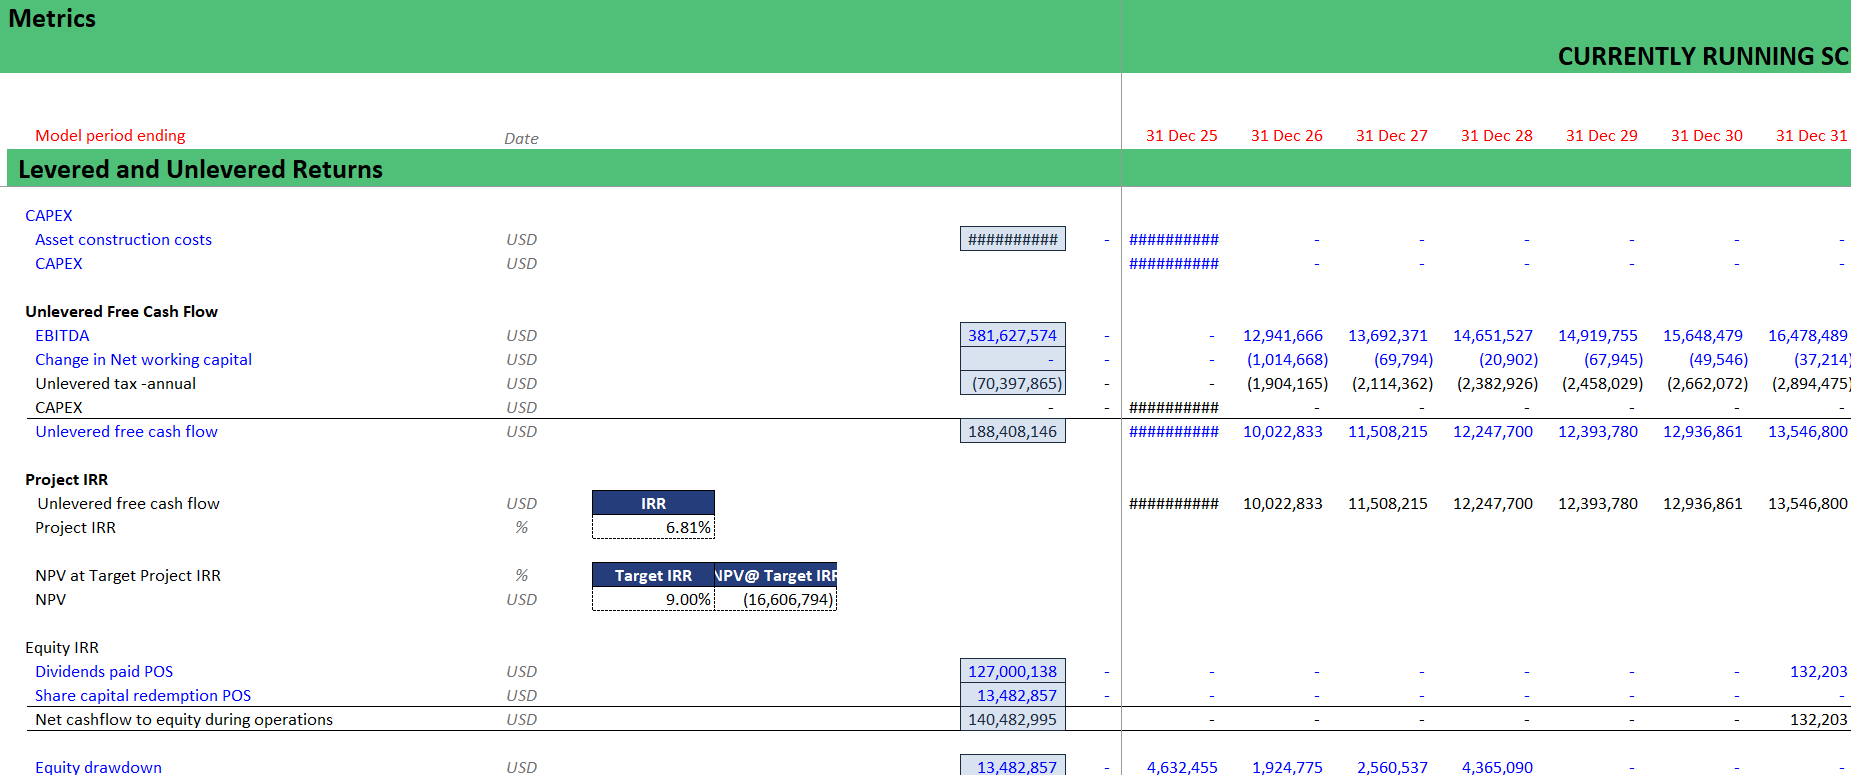This screenshot has height=775, width=1851.
Task: Select the 31 Dec 25 column date header
Action: (1181, 135)
